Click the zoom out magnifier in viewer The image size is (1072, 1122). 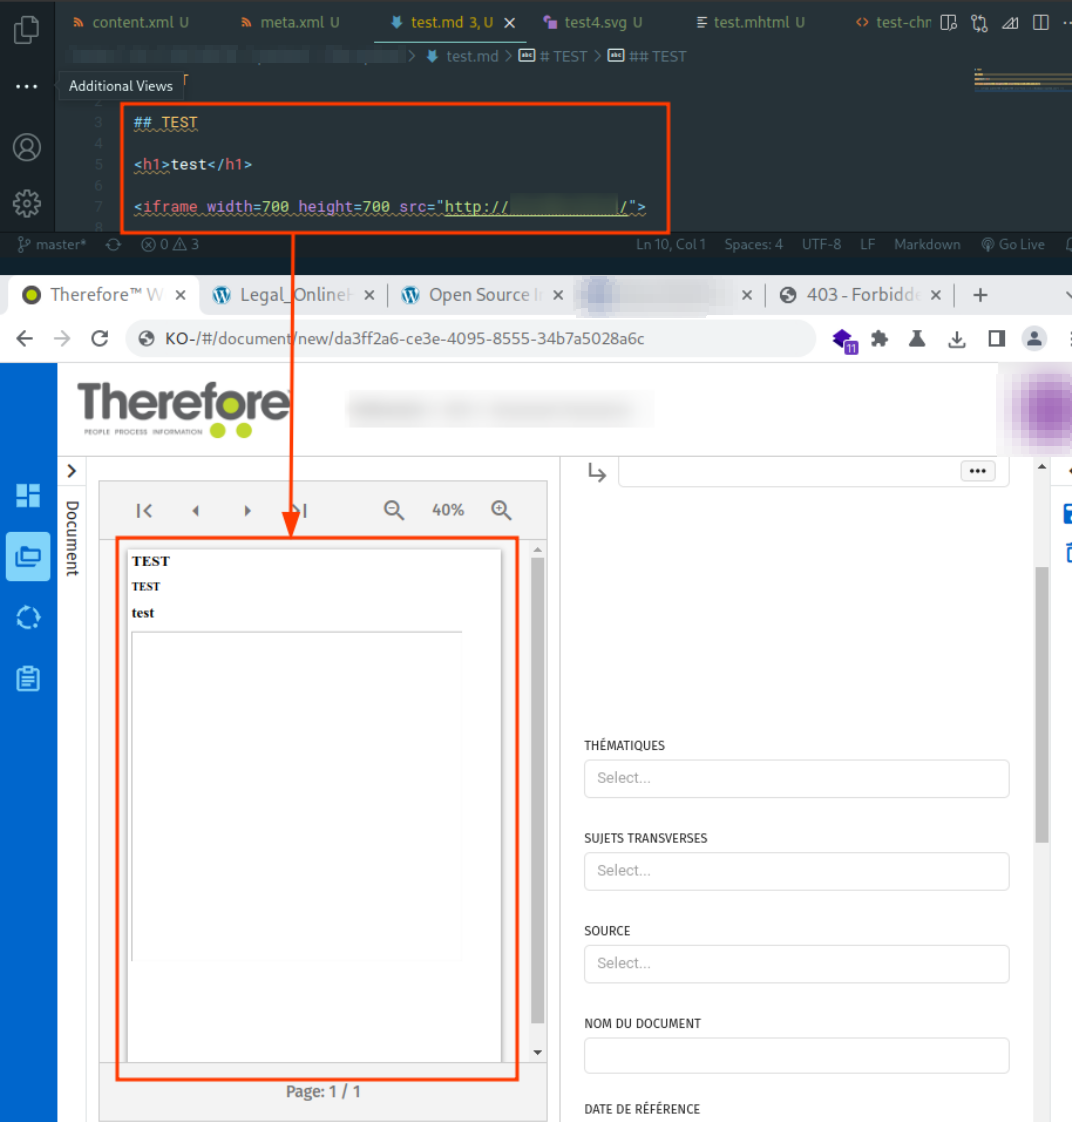(394, 510)
